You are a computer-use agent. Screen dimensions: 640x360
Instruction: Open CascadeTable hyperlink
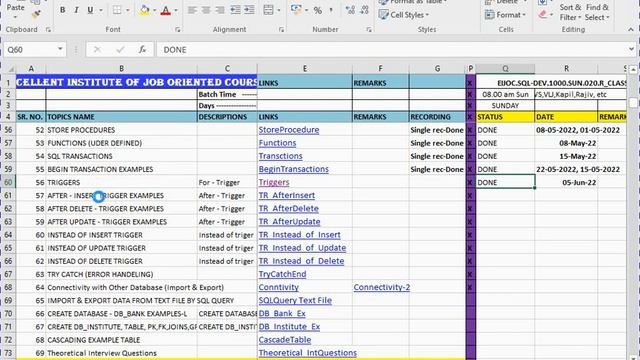[x=285, y=340]
